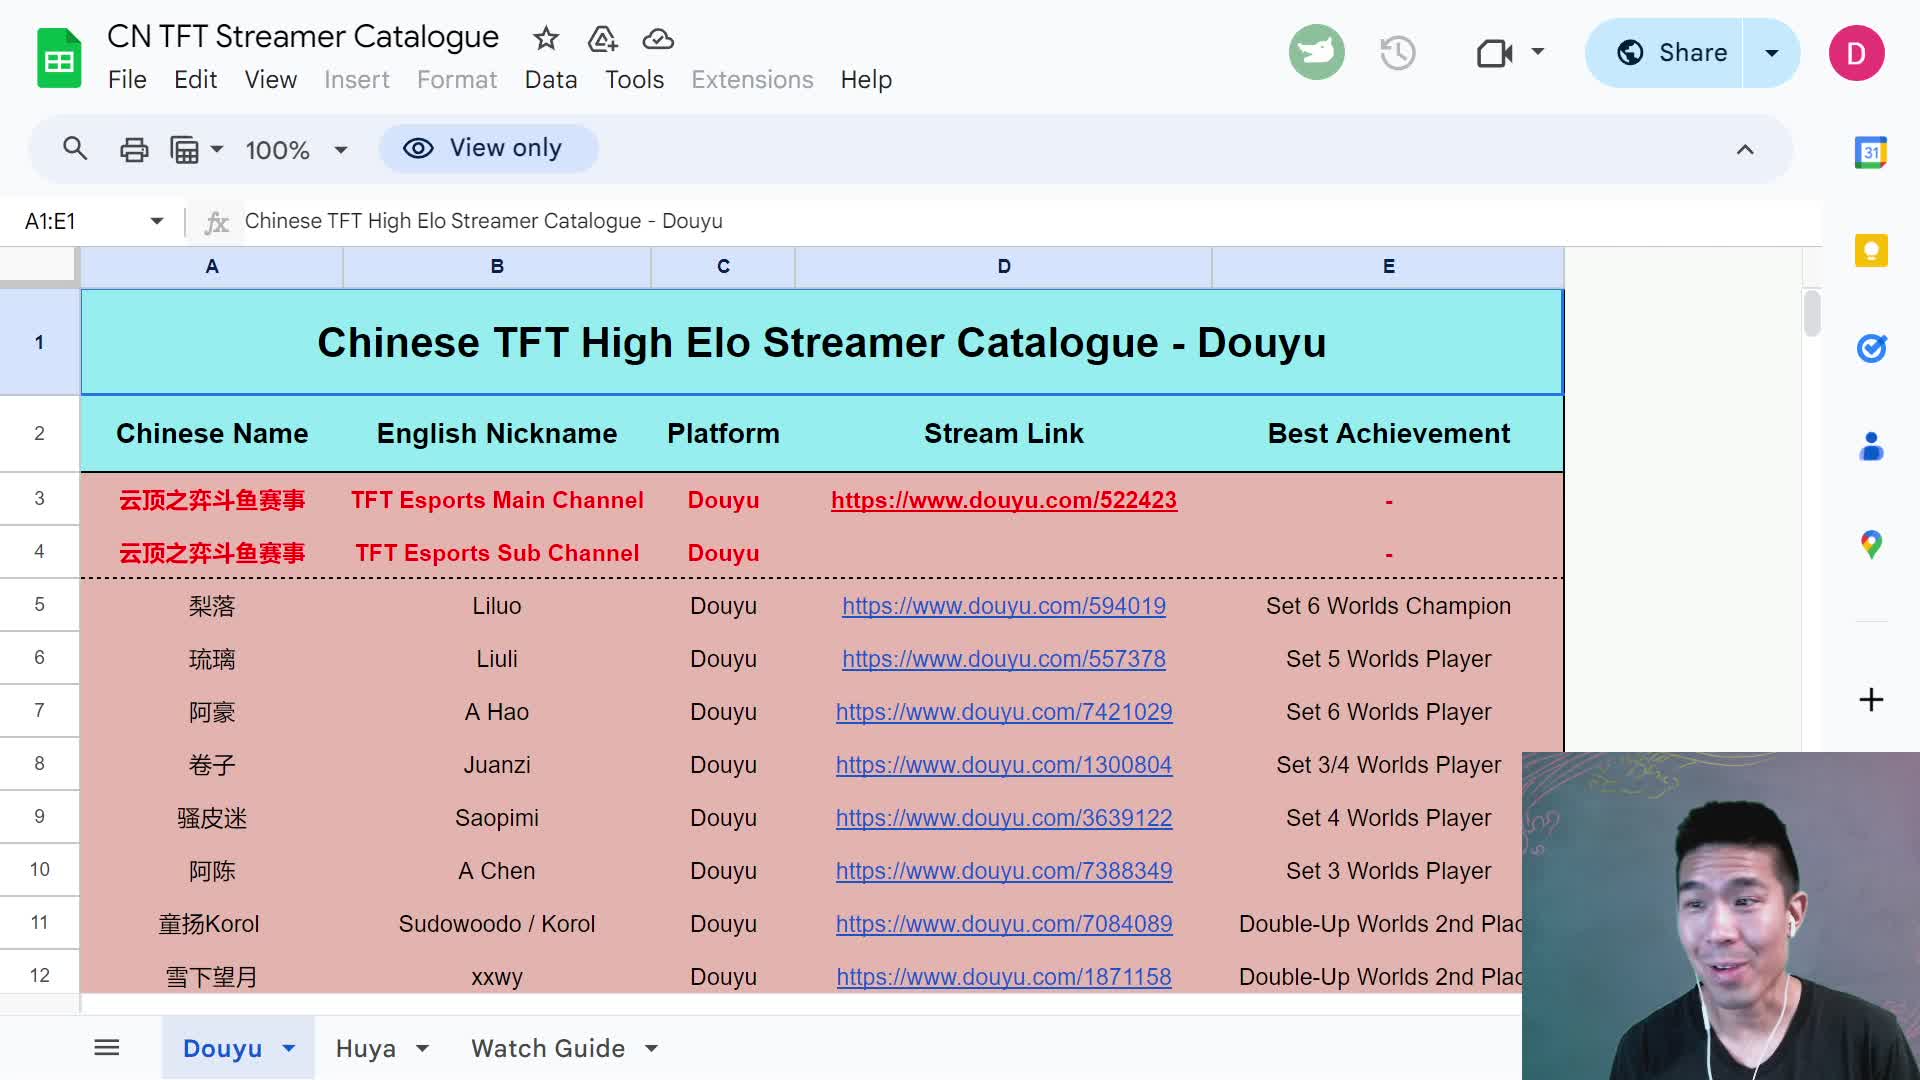Select row 5 header

click(39, 604)
